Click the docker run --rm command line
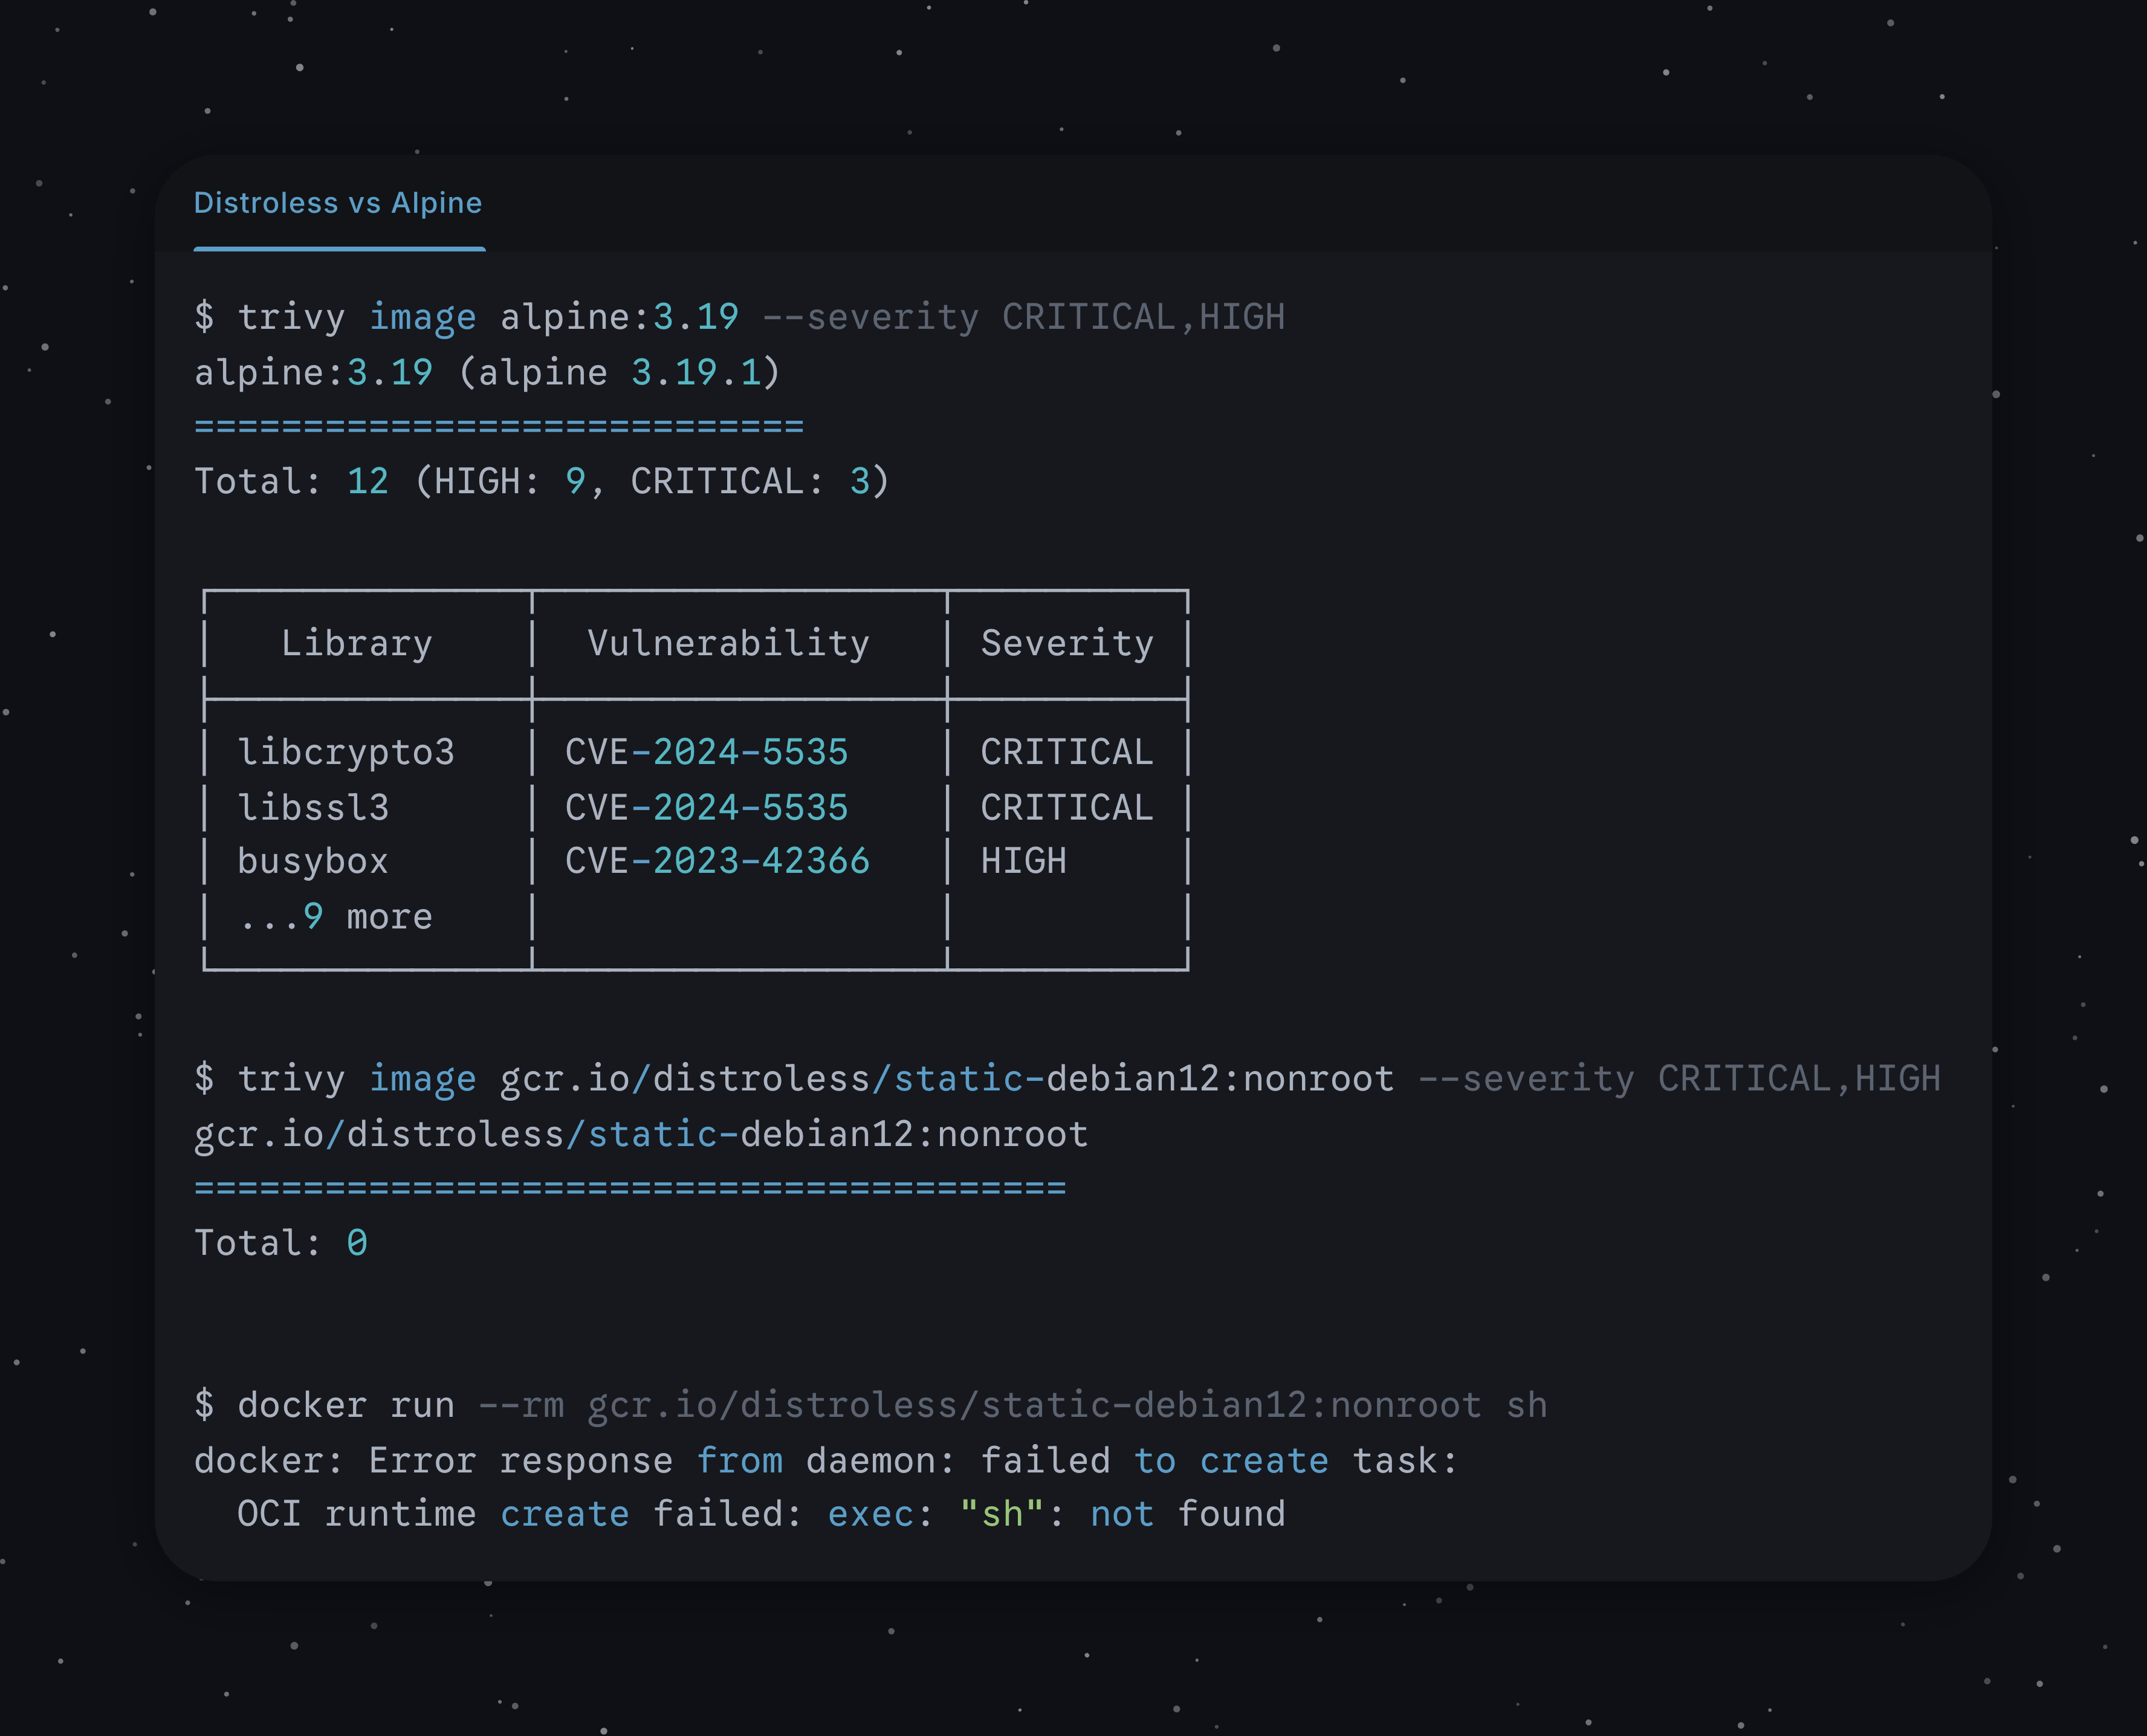This screenshot has height=1736, width=2147. pyautogui.click(x=870, y=1406)
